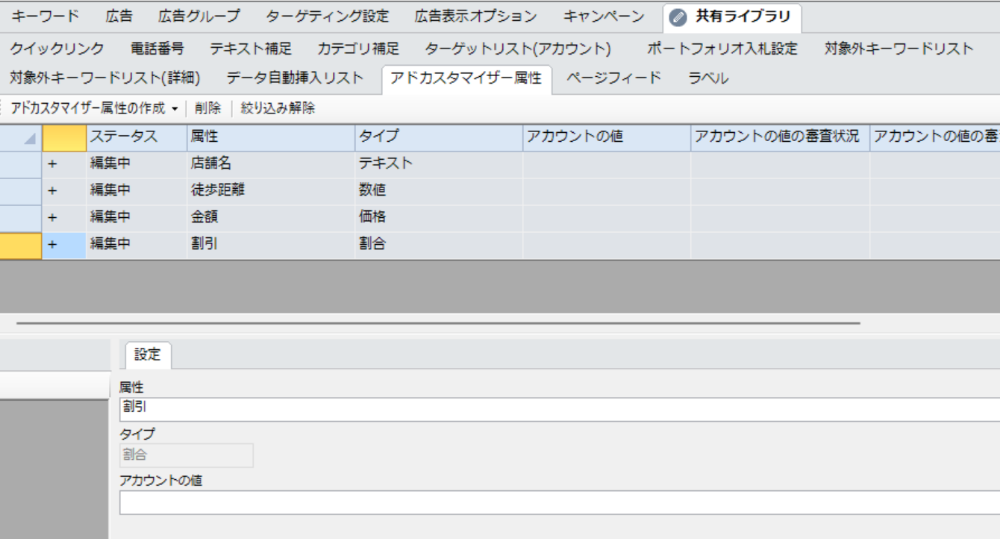Open キャンペーン tab
Image resolution: width=1000 pixels, height=539 pixels.
(603, 17)
